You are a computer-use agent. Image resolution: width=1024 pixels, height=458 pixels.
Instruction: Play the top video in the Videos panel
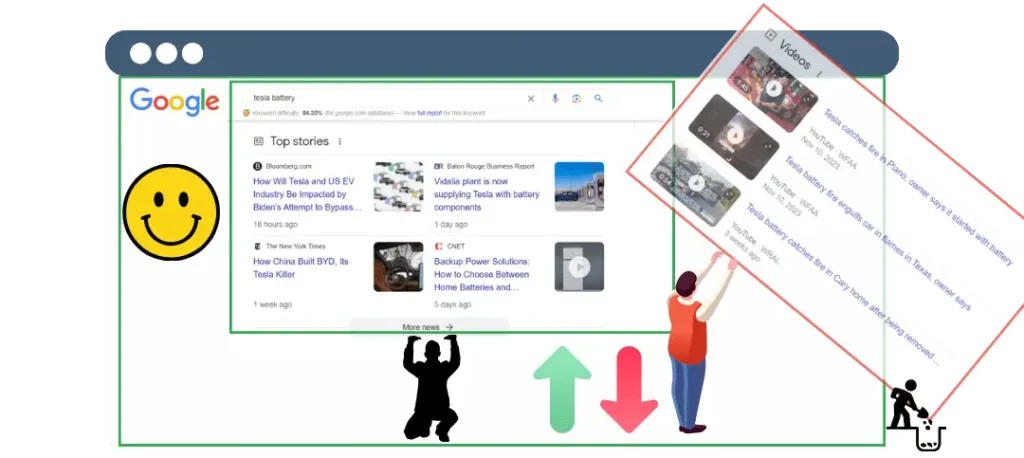click(774, 88)
